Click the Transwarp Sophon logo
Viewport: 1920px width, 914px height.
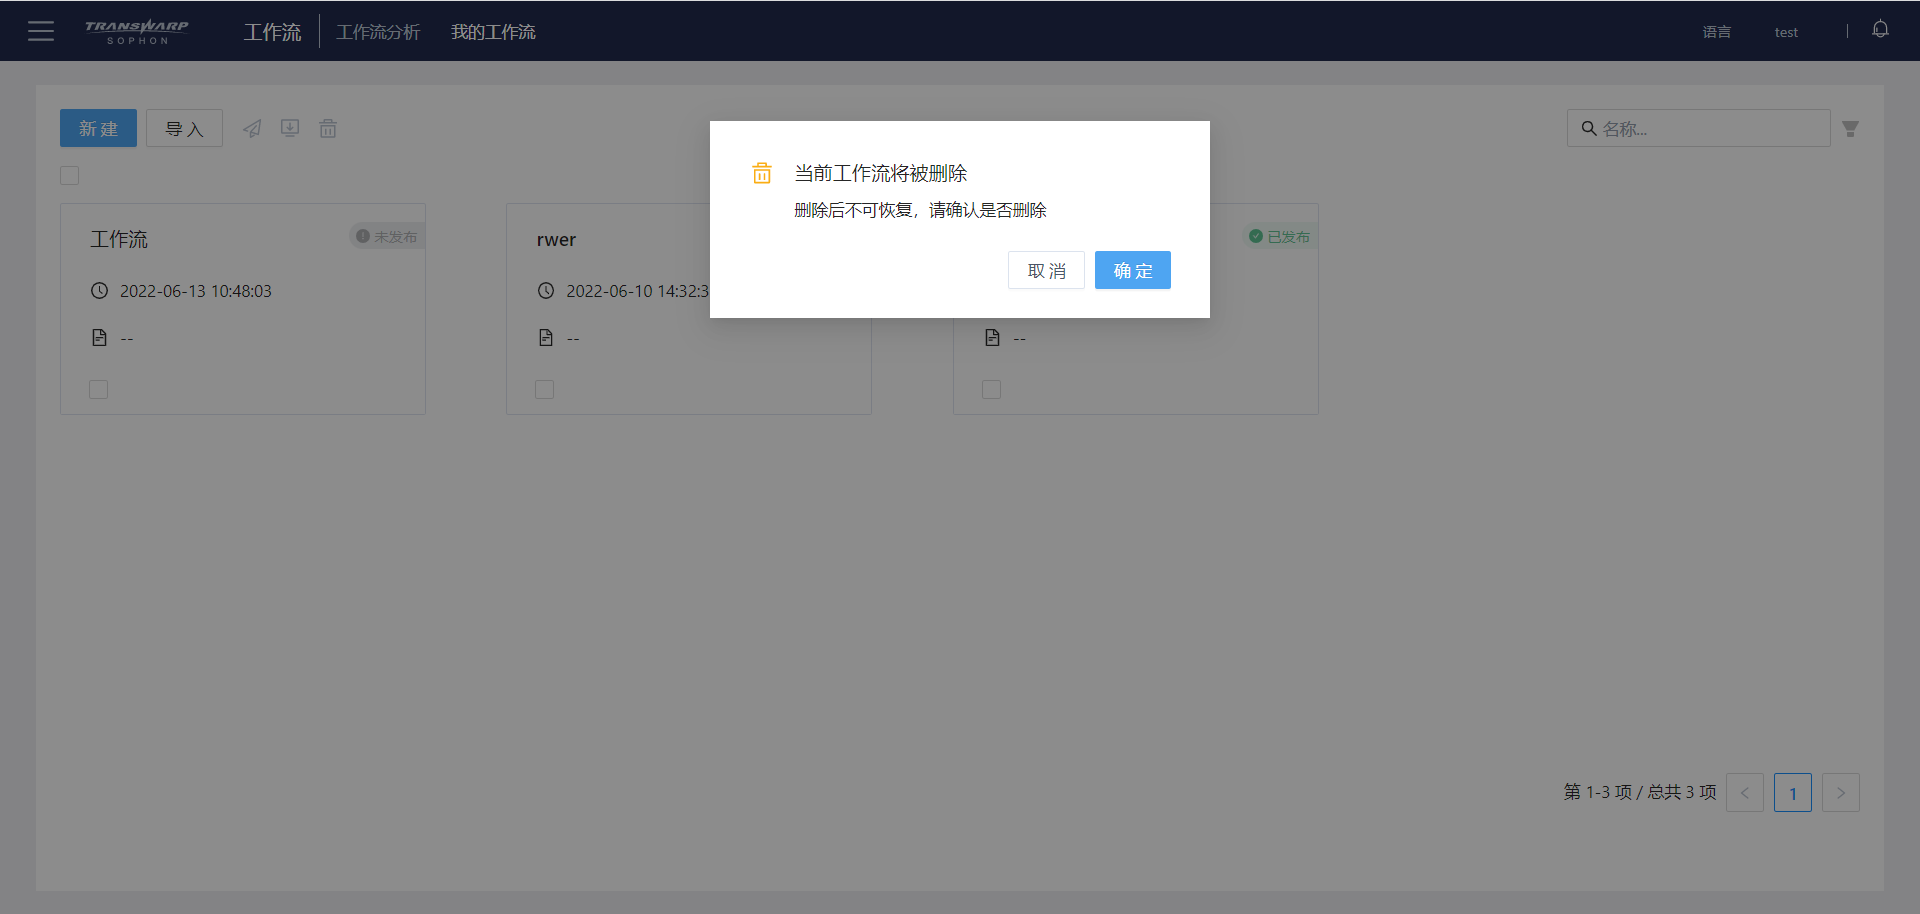137,31
